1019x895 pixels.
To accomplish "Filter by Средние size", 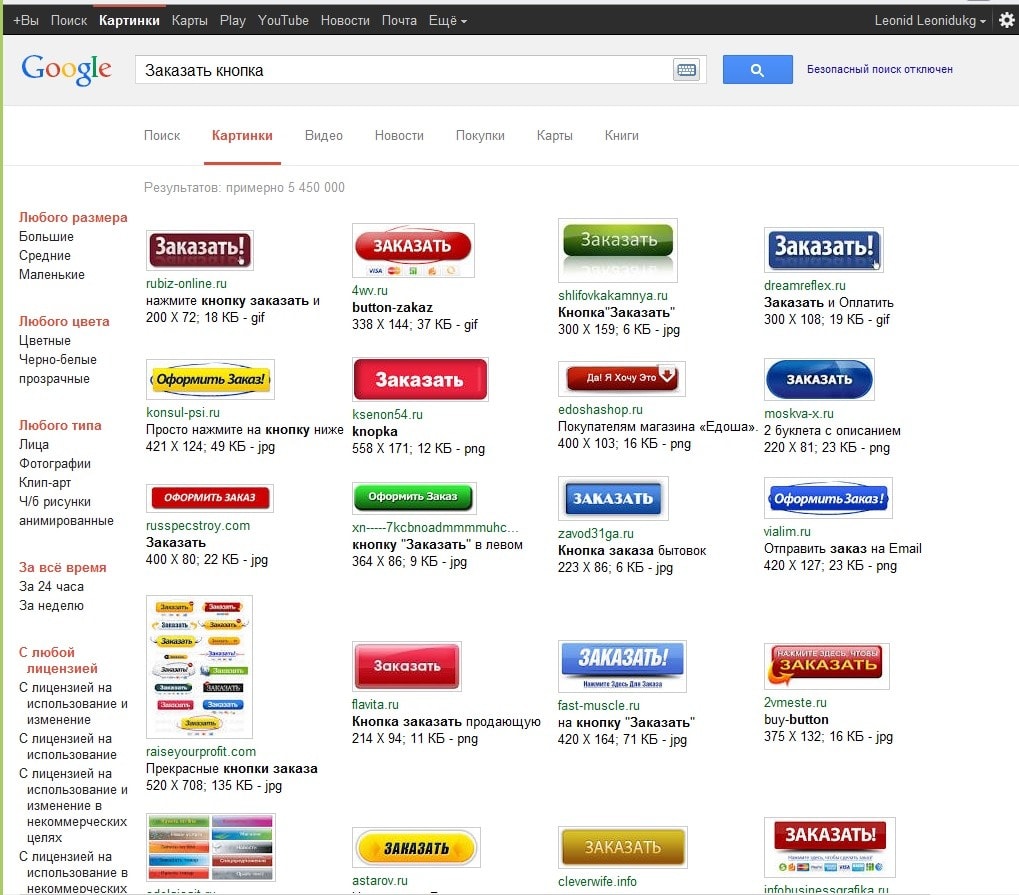I will [45, 255].
